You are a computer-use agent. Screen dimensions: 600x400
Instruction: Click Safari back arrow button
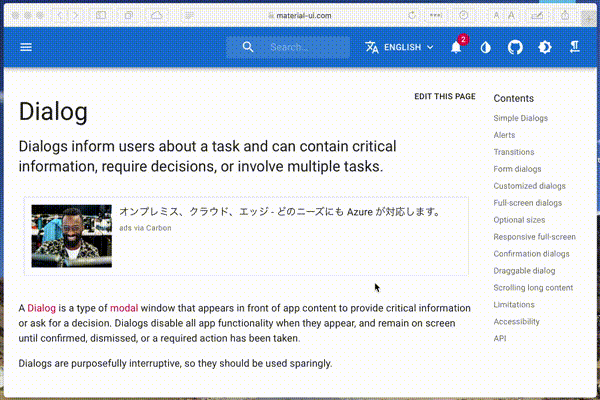pyautogui.click(x=60, y=15)
